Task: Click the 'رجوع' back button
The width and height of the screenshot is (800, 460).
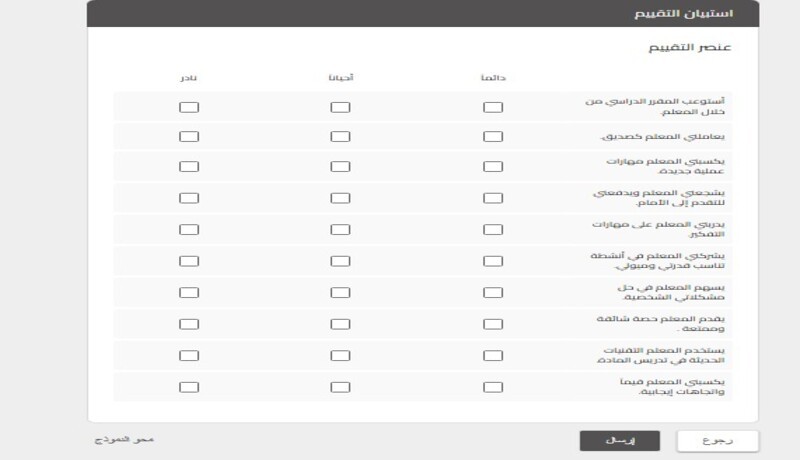Action: tap(717, 440)
